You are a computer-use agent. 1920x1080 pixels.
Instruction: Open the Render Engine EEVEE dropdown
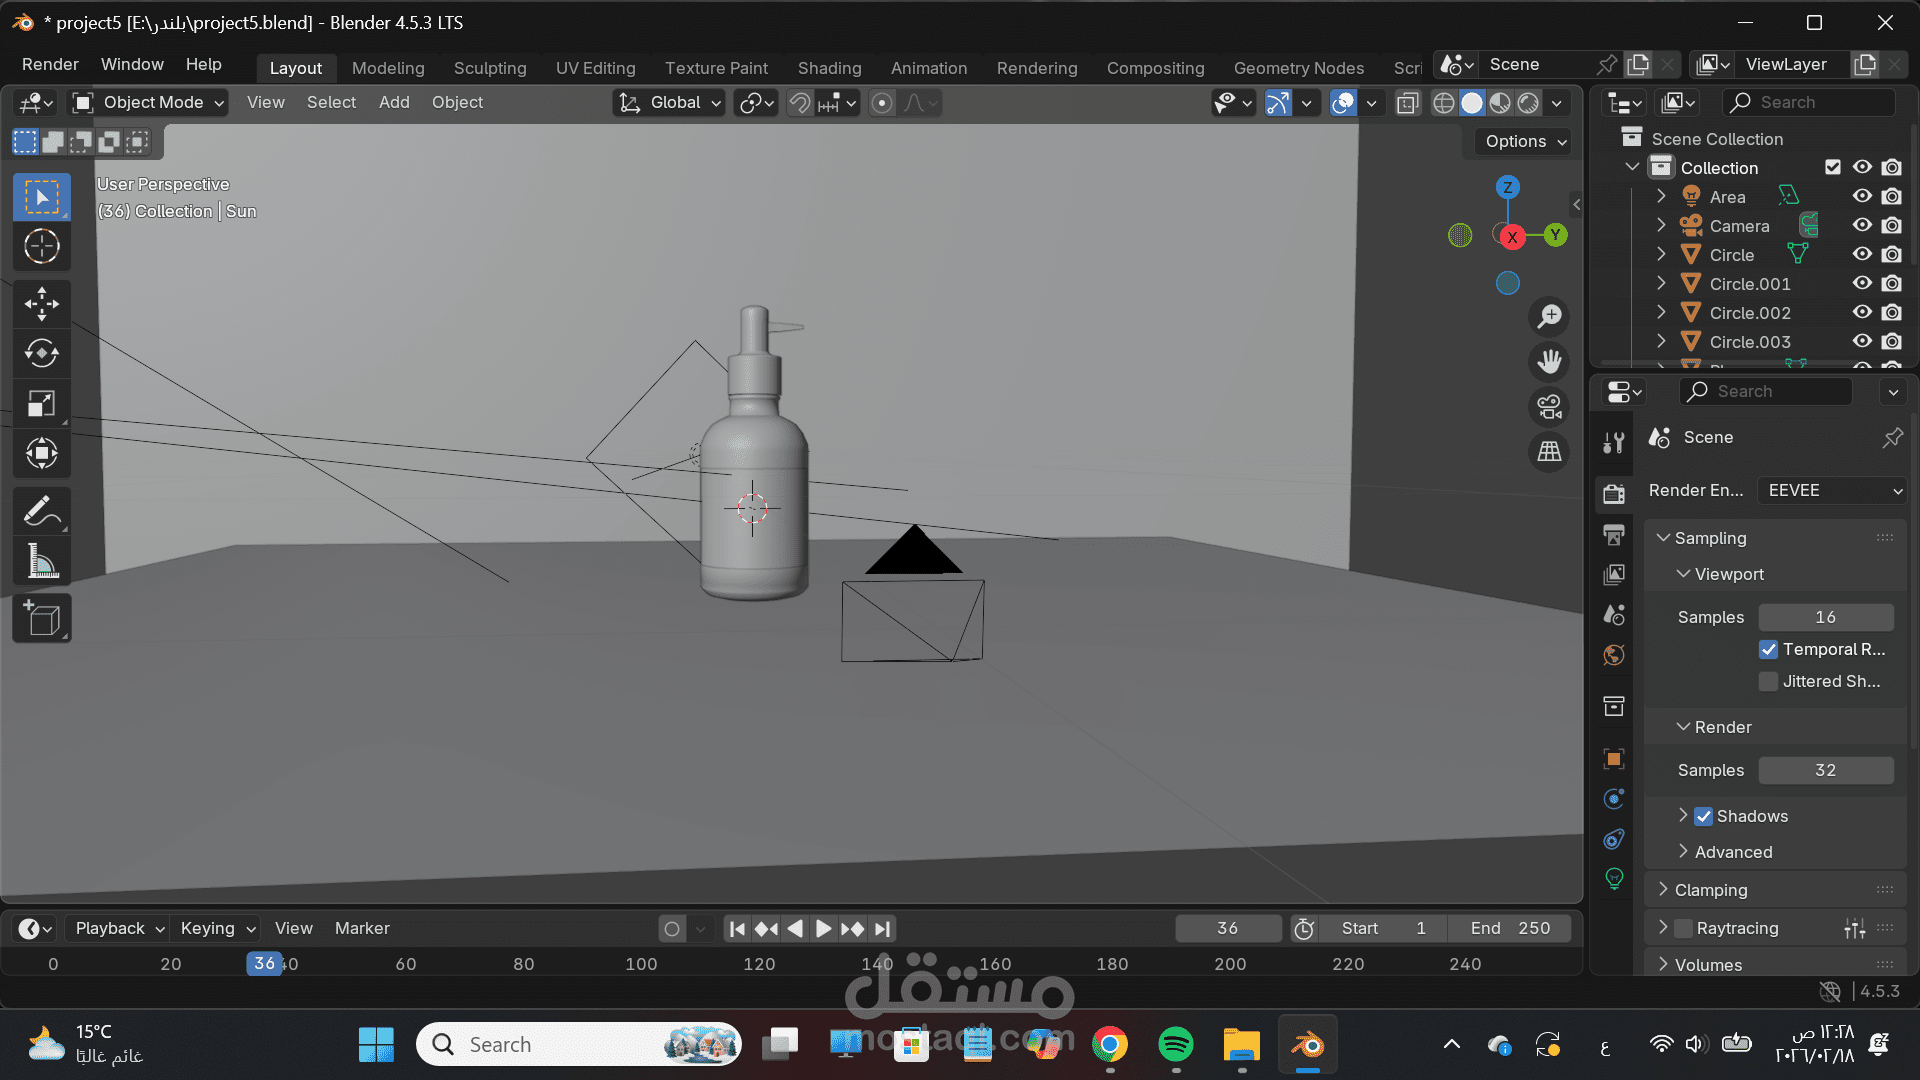[1833, 490]
